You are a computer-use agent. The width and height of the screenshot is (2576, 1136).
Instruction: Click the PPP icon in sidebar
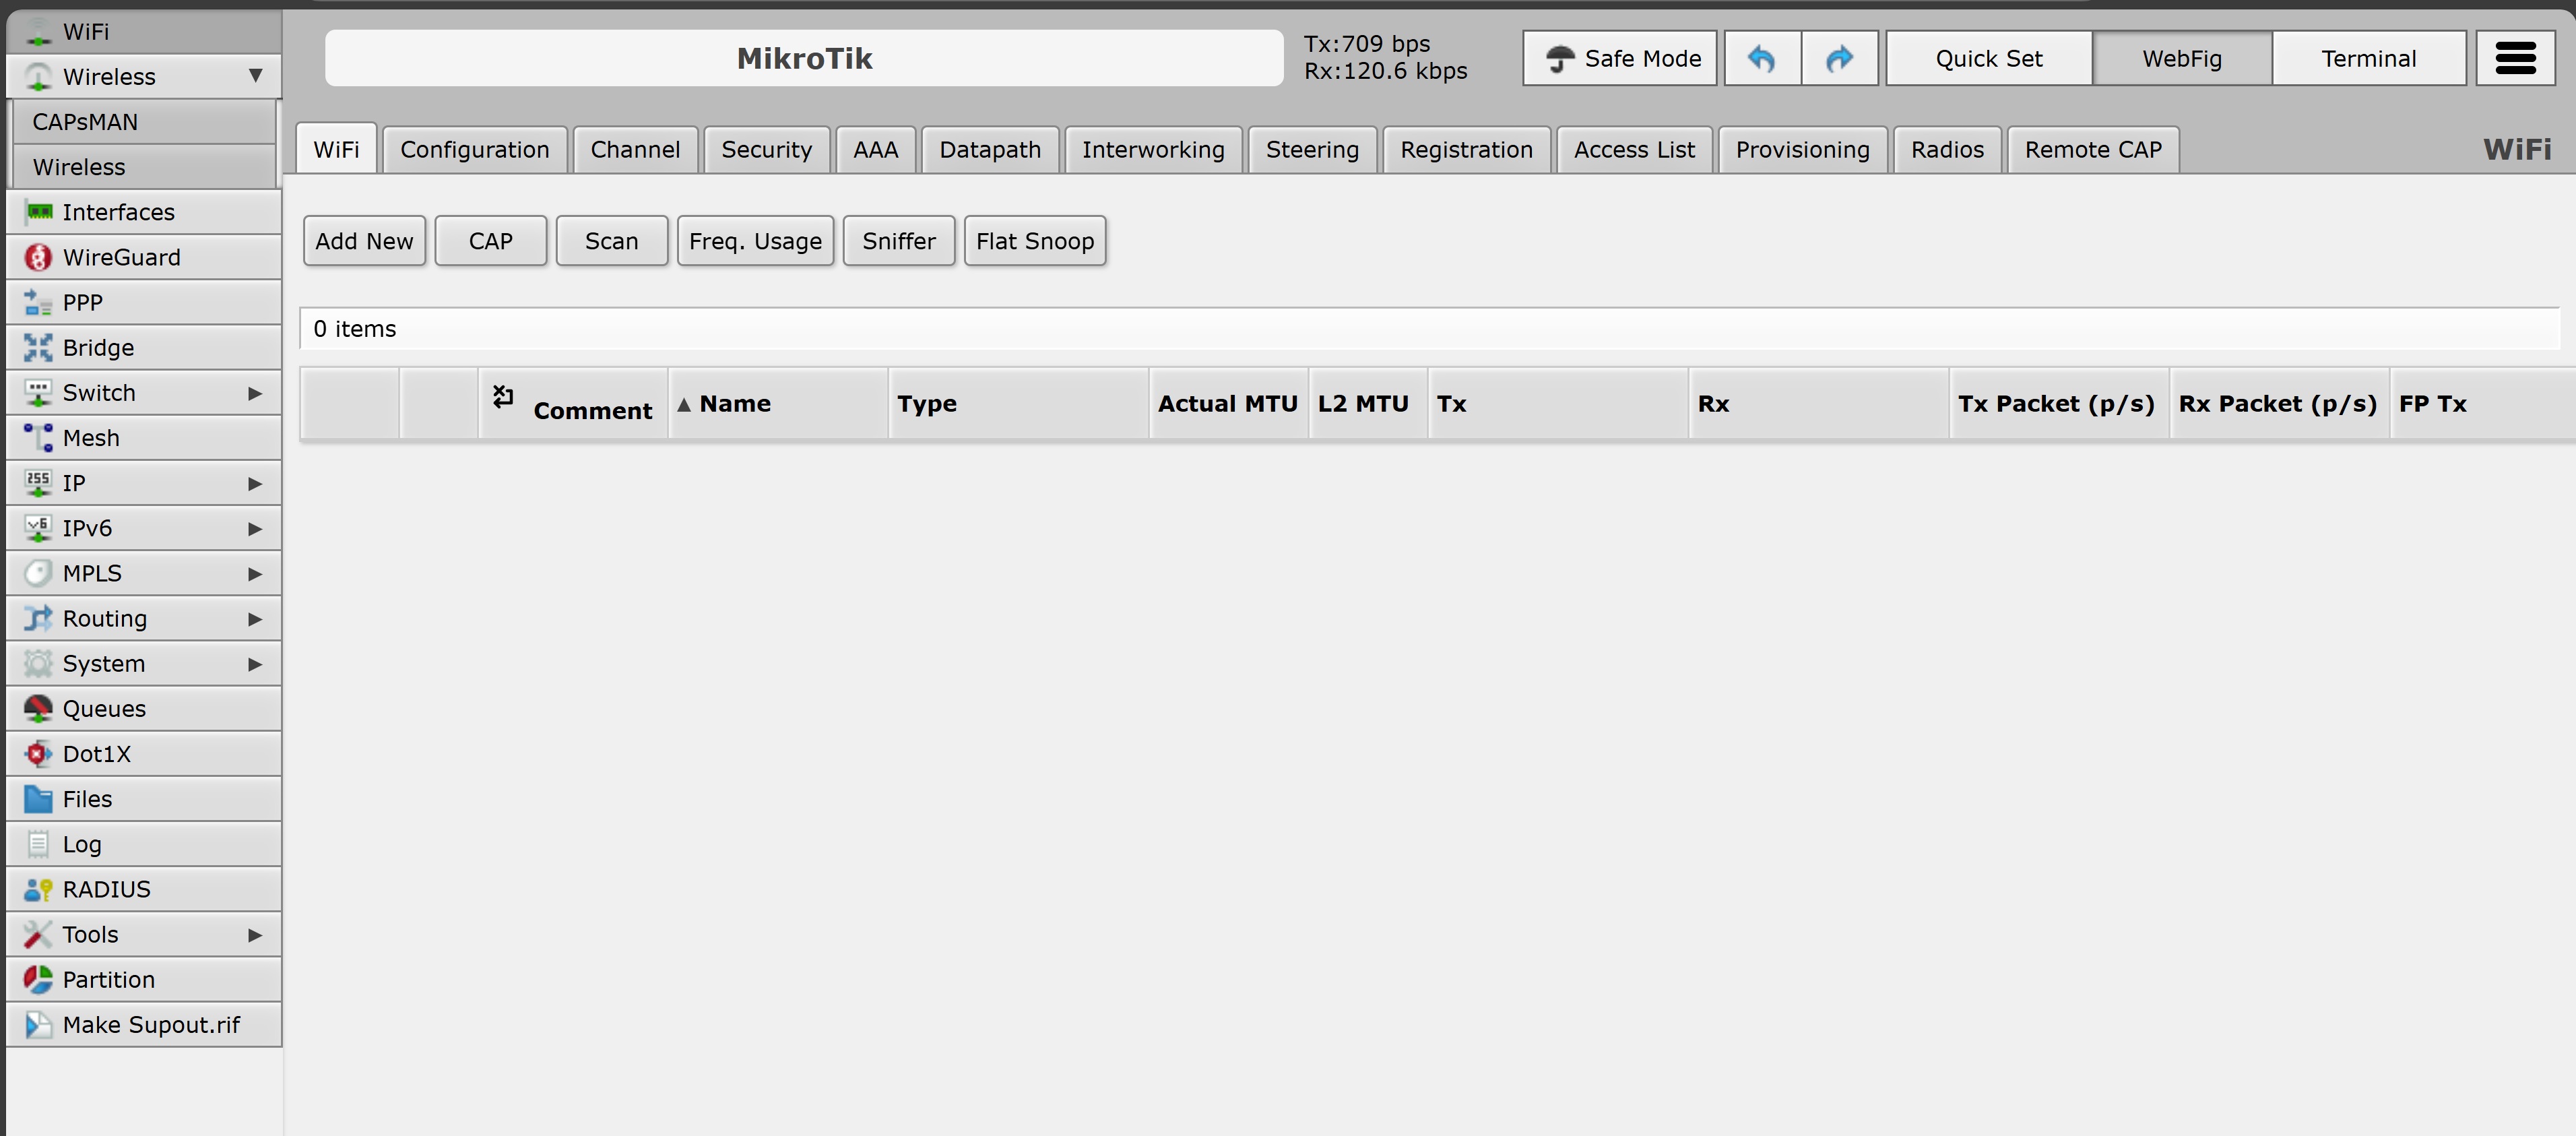coord(38,302)
